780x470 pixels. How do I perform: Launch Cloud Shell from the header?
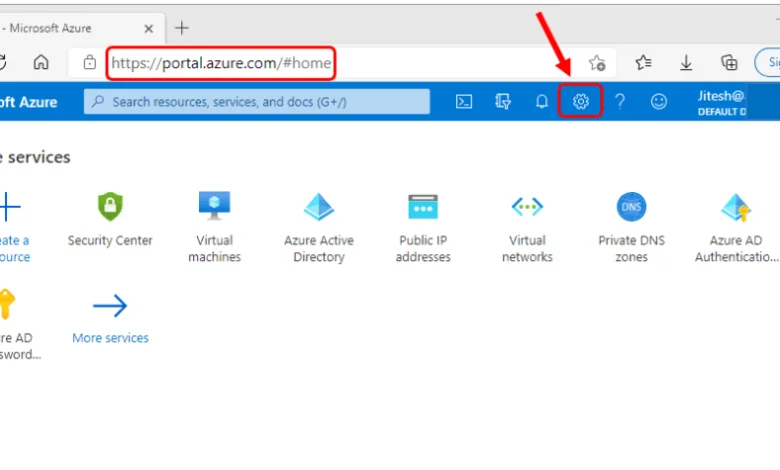click(x=464, y=101)
